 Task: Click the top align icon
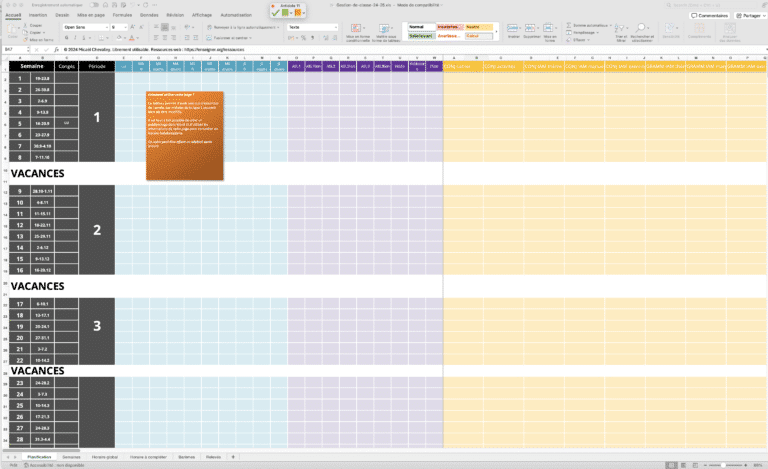156,27
